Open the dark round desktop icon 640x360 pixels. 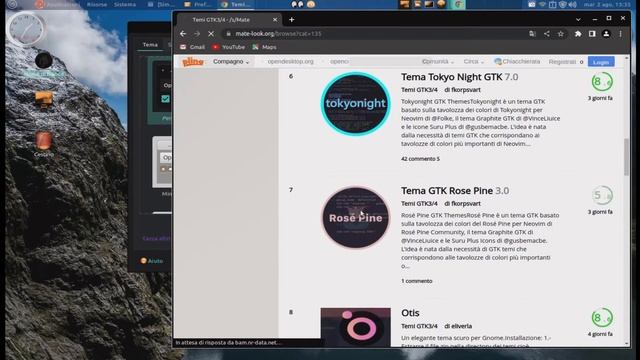[43, 61]
